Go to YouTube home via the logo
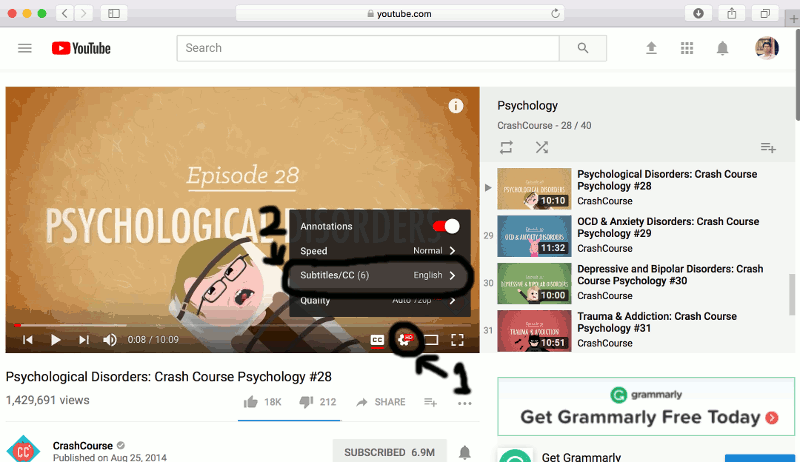800x462 pixels. (81, 48)
